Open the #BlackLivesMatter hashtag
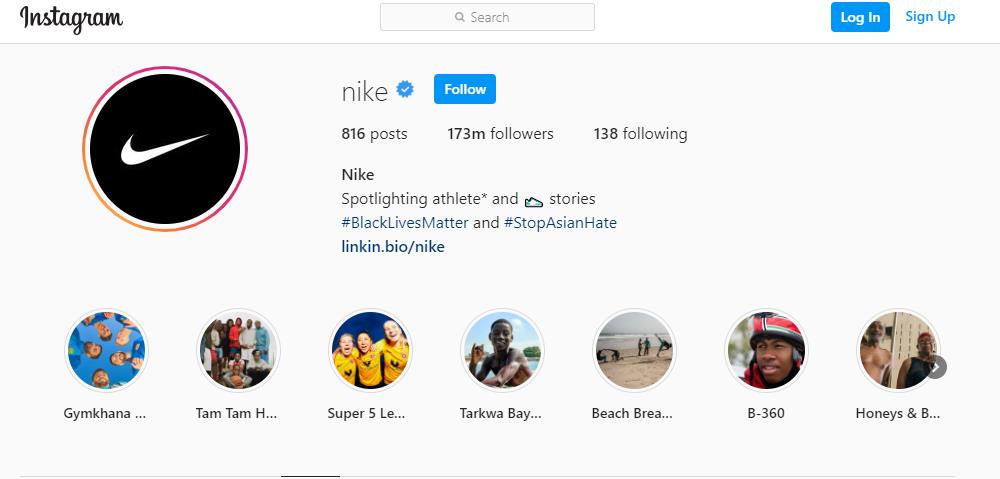Image resolution: width=1000 pixels, height=479 pixels. coord(405,223)
